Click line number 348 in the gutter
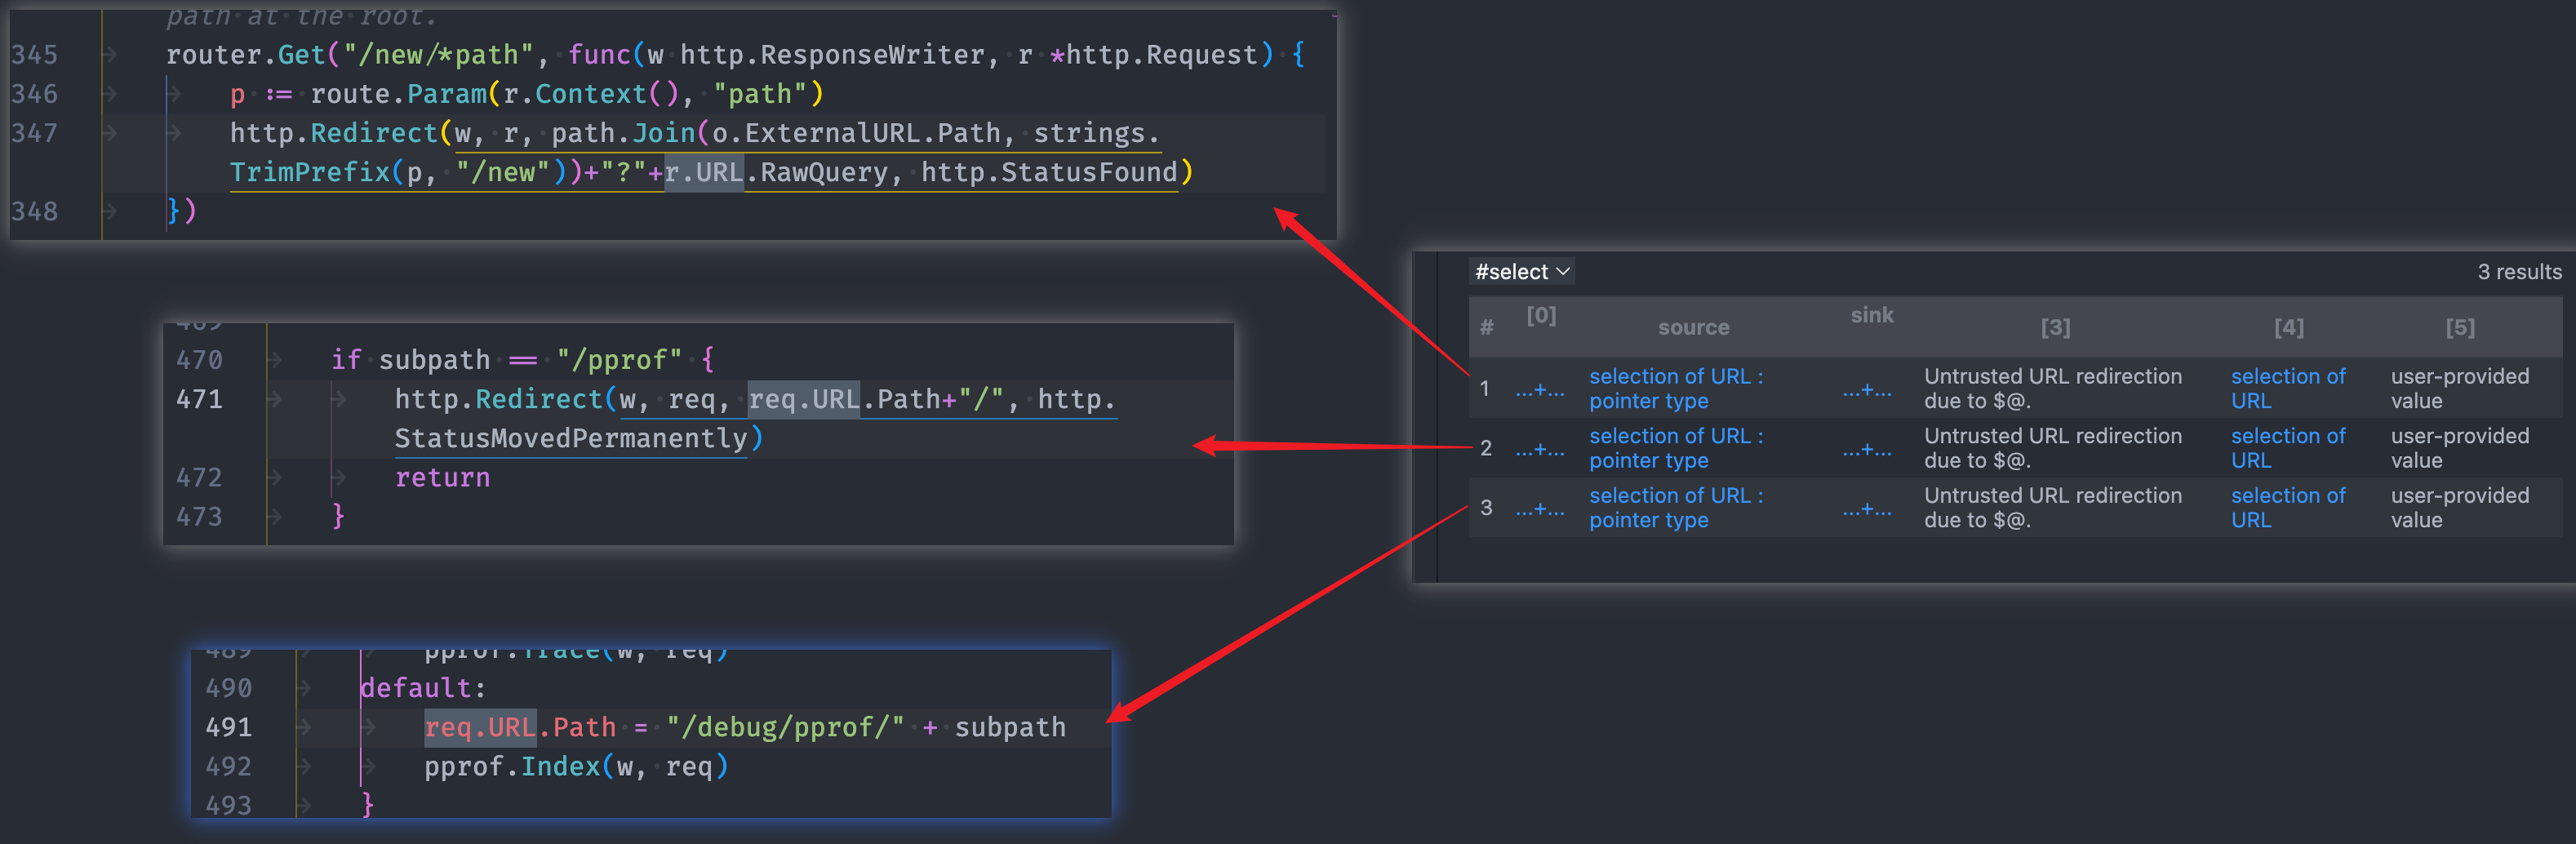The height and width of the screenshot is (844, 2576). coord(35,212)
